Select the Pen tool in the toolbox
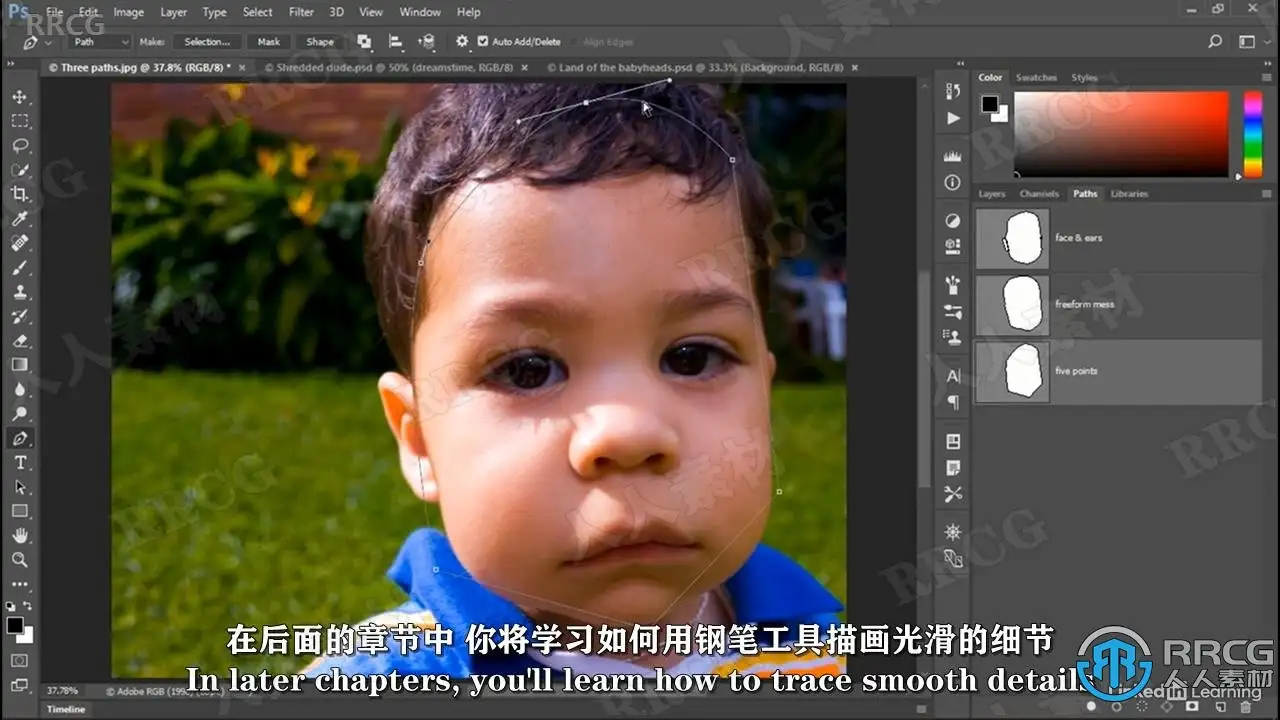This screenshot has width=1280, height=720. [19, 438]
